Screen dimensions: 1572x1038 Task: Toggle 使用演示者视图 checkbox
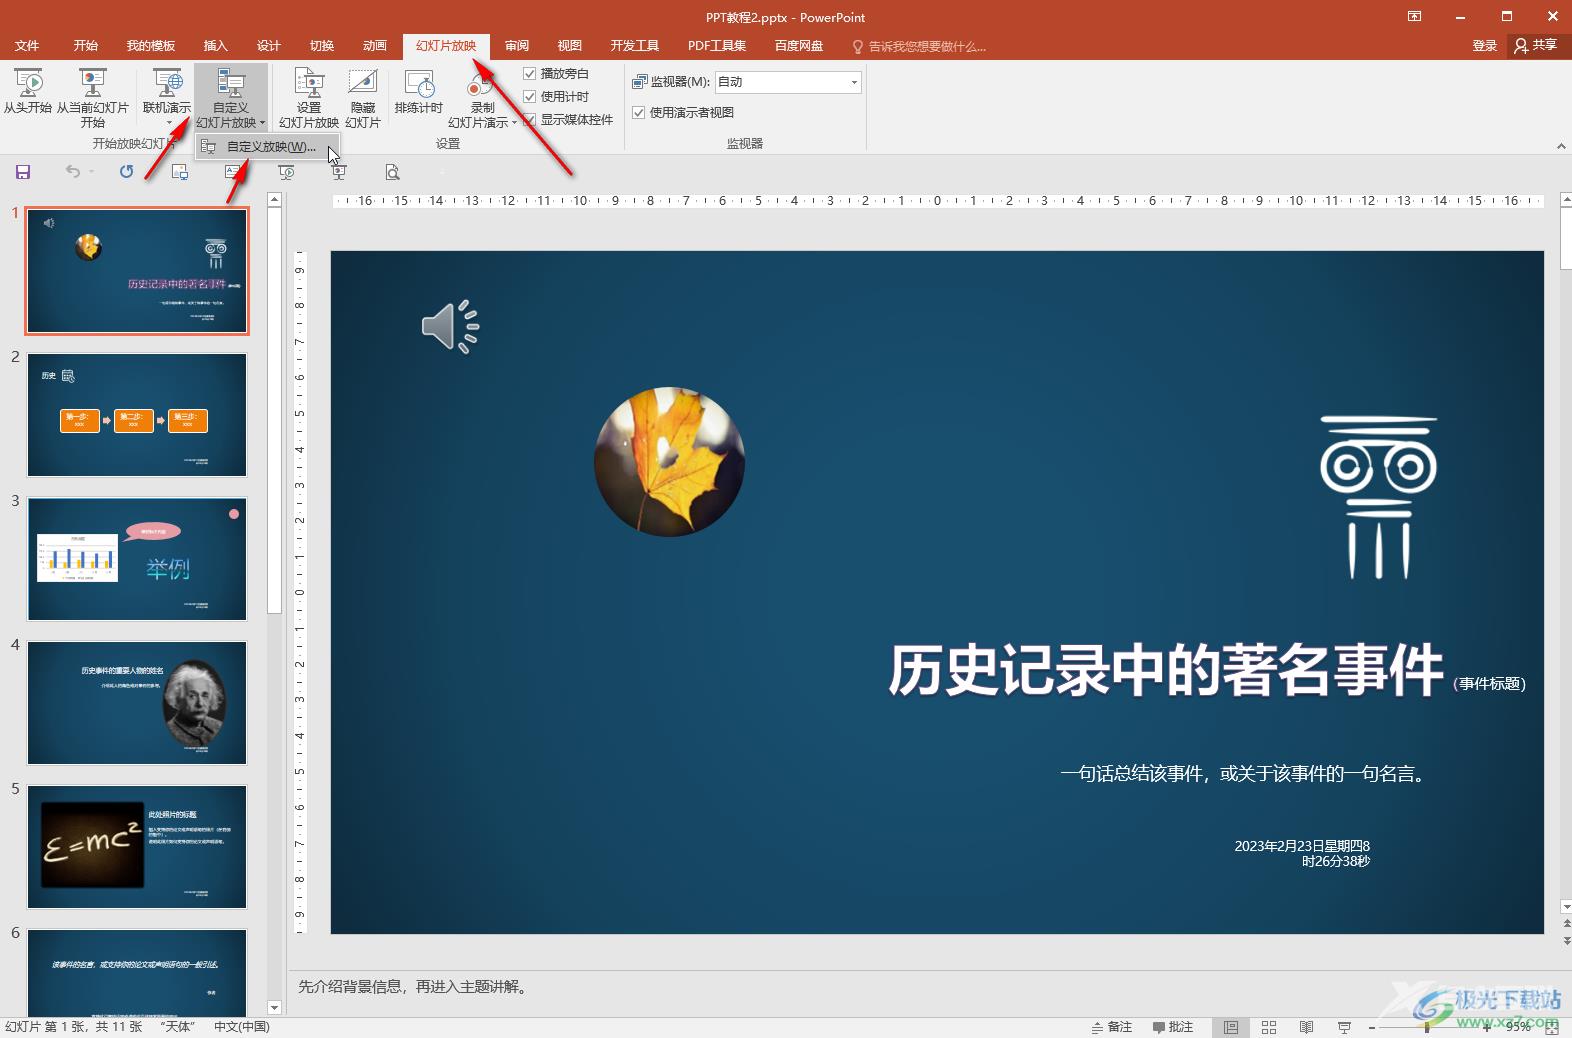638,112
